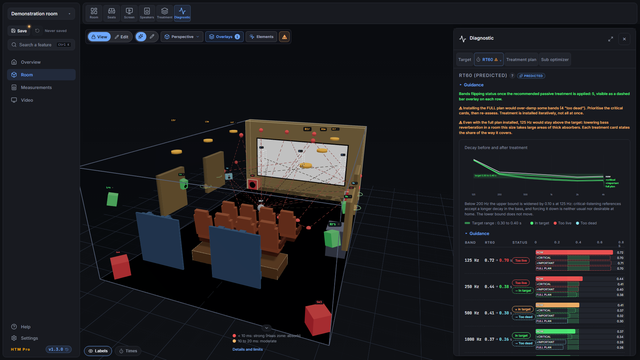Open the Treatment tool
The image size is (640, 360).
(164, 13)
